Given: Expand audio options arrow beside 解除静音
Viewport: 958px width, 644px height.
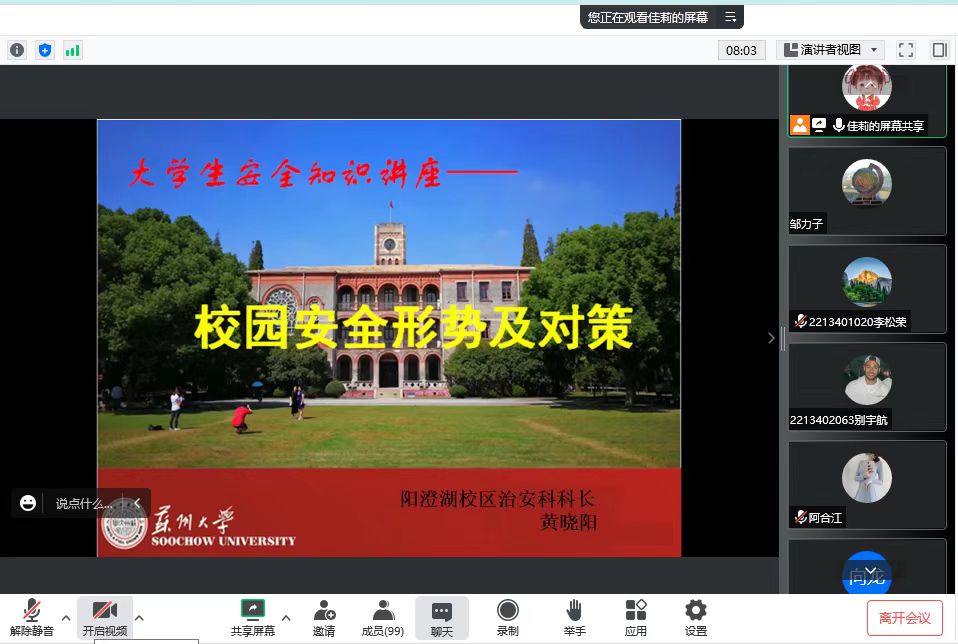Looking at the screenshot, I should coord(66,617).
